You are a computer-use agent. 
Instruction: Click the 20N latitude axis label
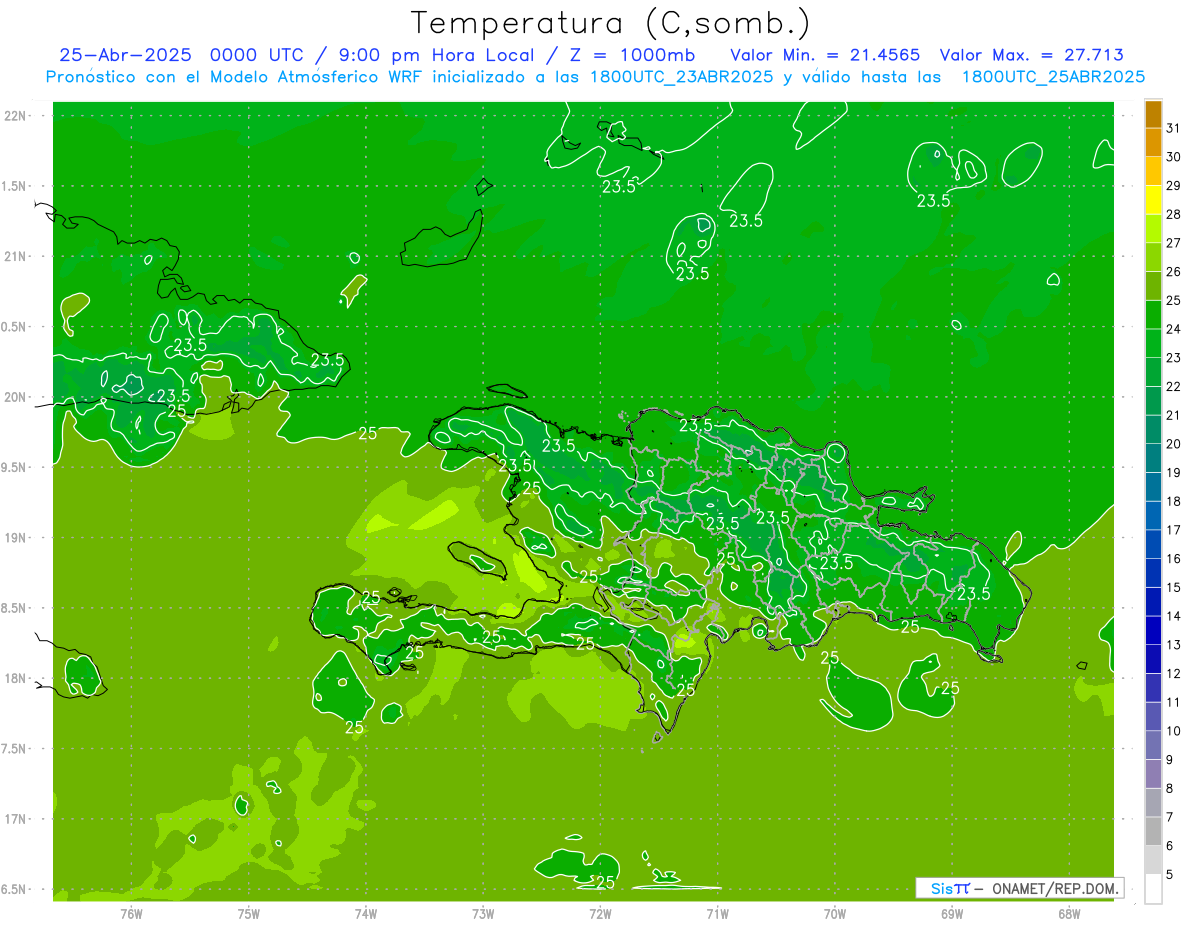tap(15, 398)
